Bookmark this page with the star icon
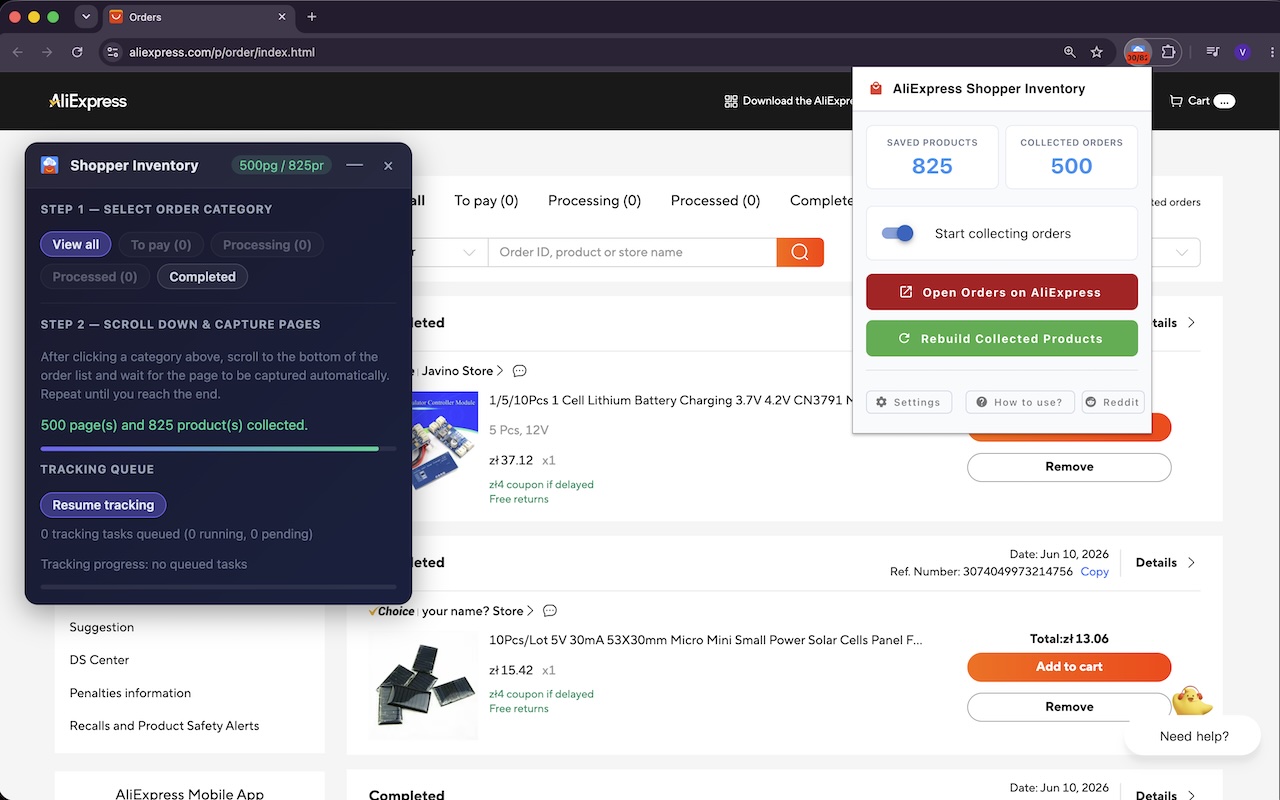This screenshot has width=1280, height=800. (1097, 52)
